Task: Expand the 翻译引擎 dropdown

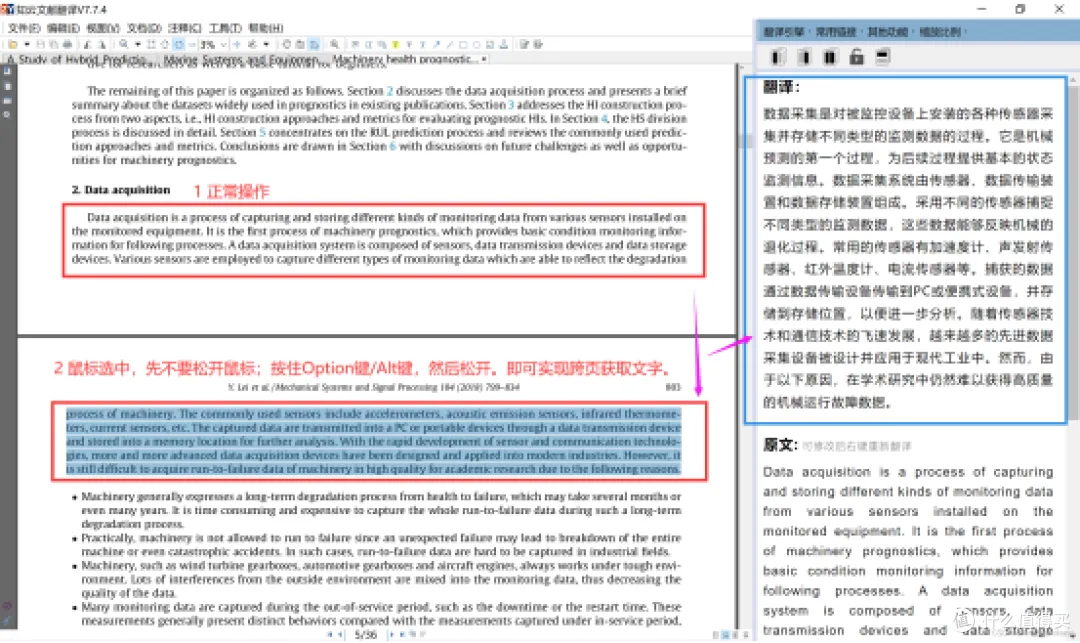Action: click(x=787, y=31)
